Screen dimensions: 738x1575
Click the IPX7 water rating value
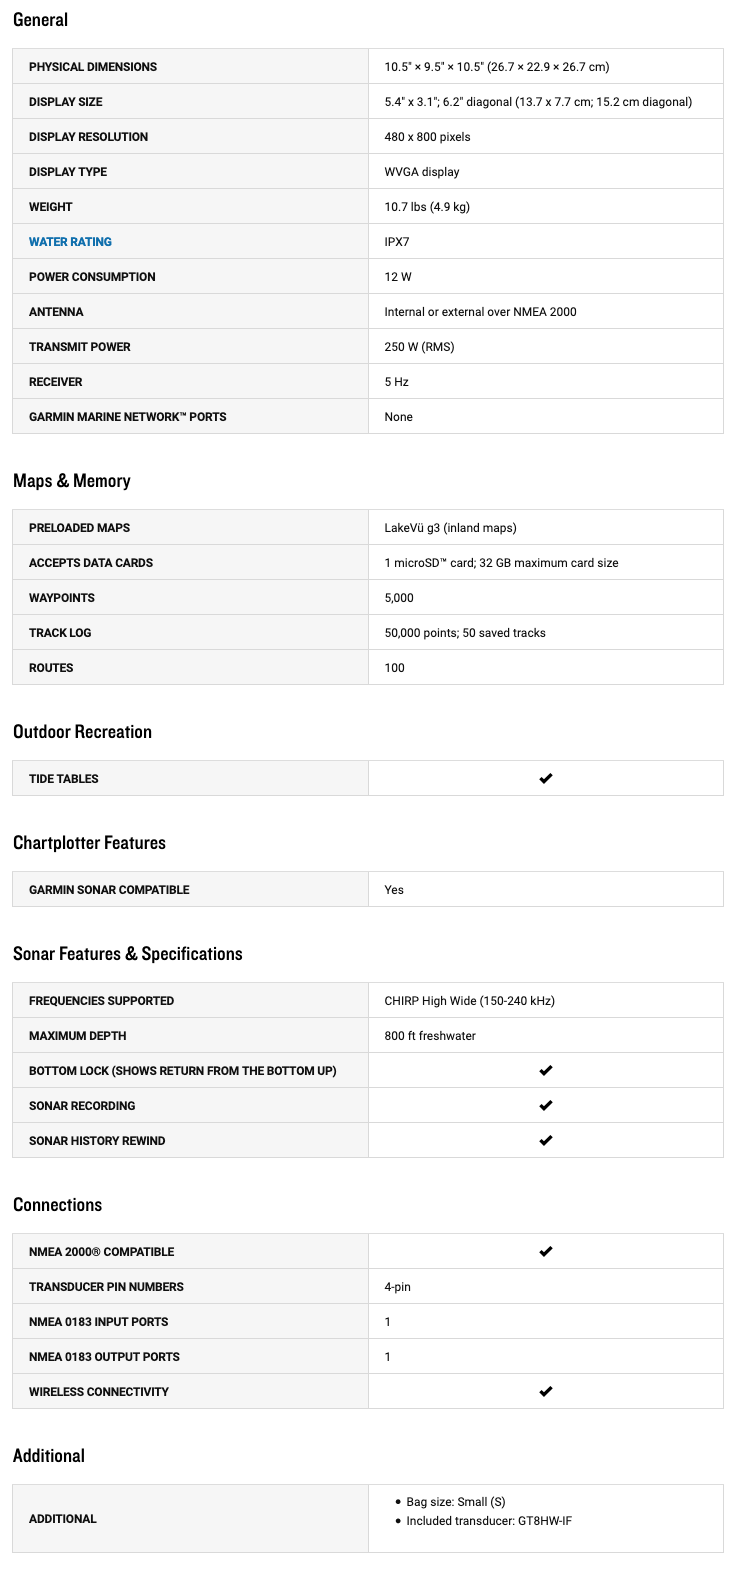click(x=398, y=242)
